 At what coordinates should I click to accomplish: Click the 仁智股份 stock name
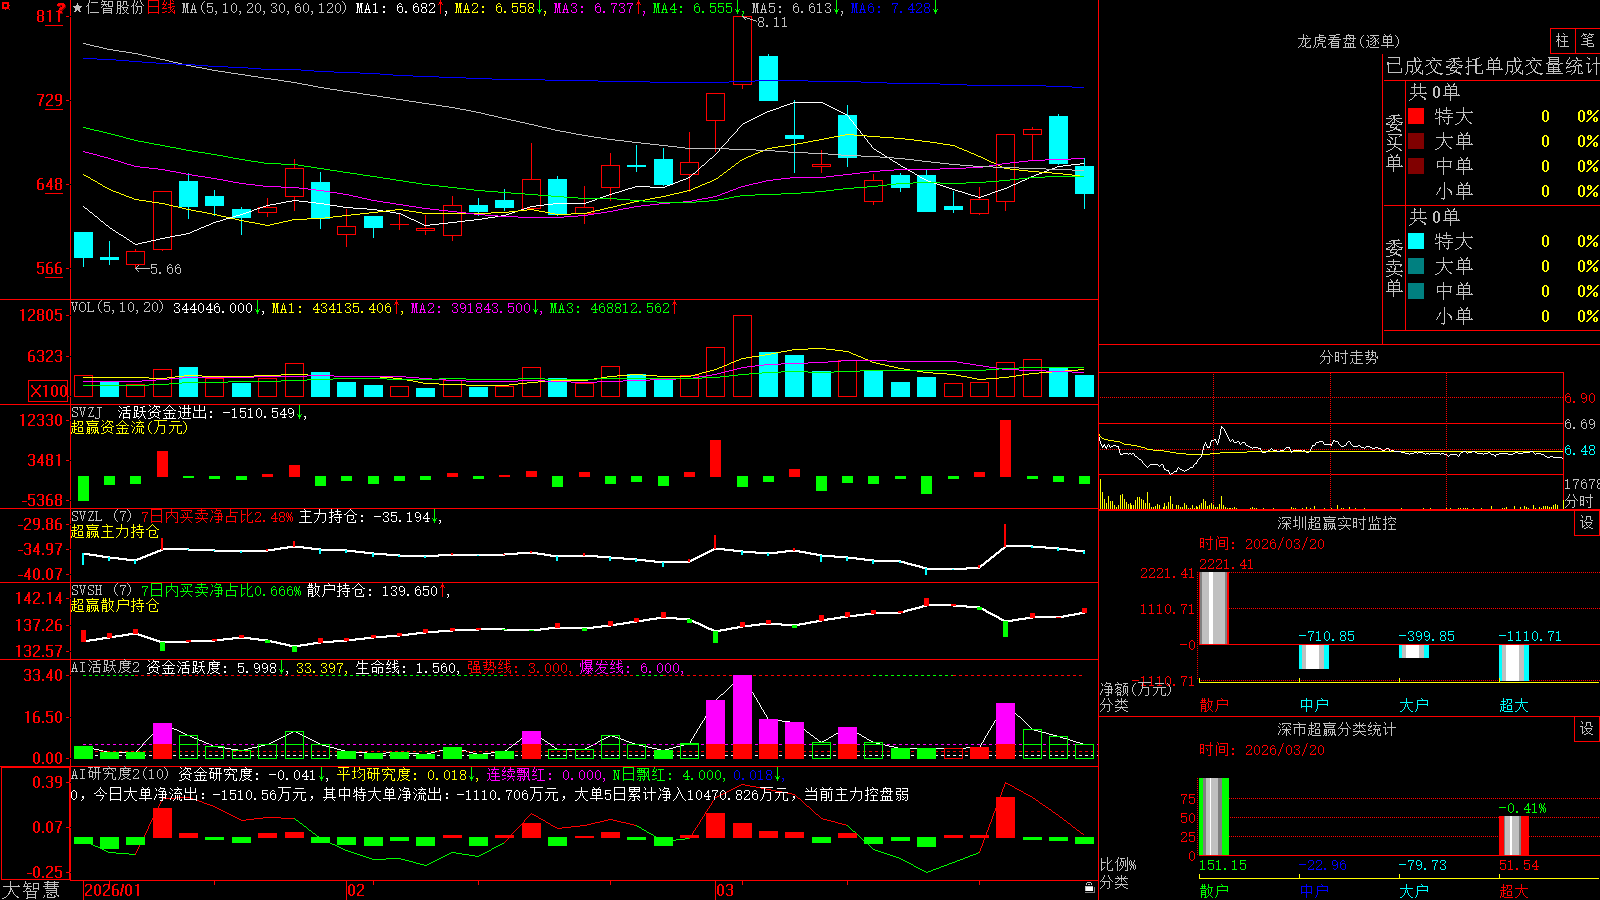point(115,8)
